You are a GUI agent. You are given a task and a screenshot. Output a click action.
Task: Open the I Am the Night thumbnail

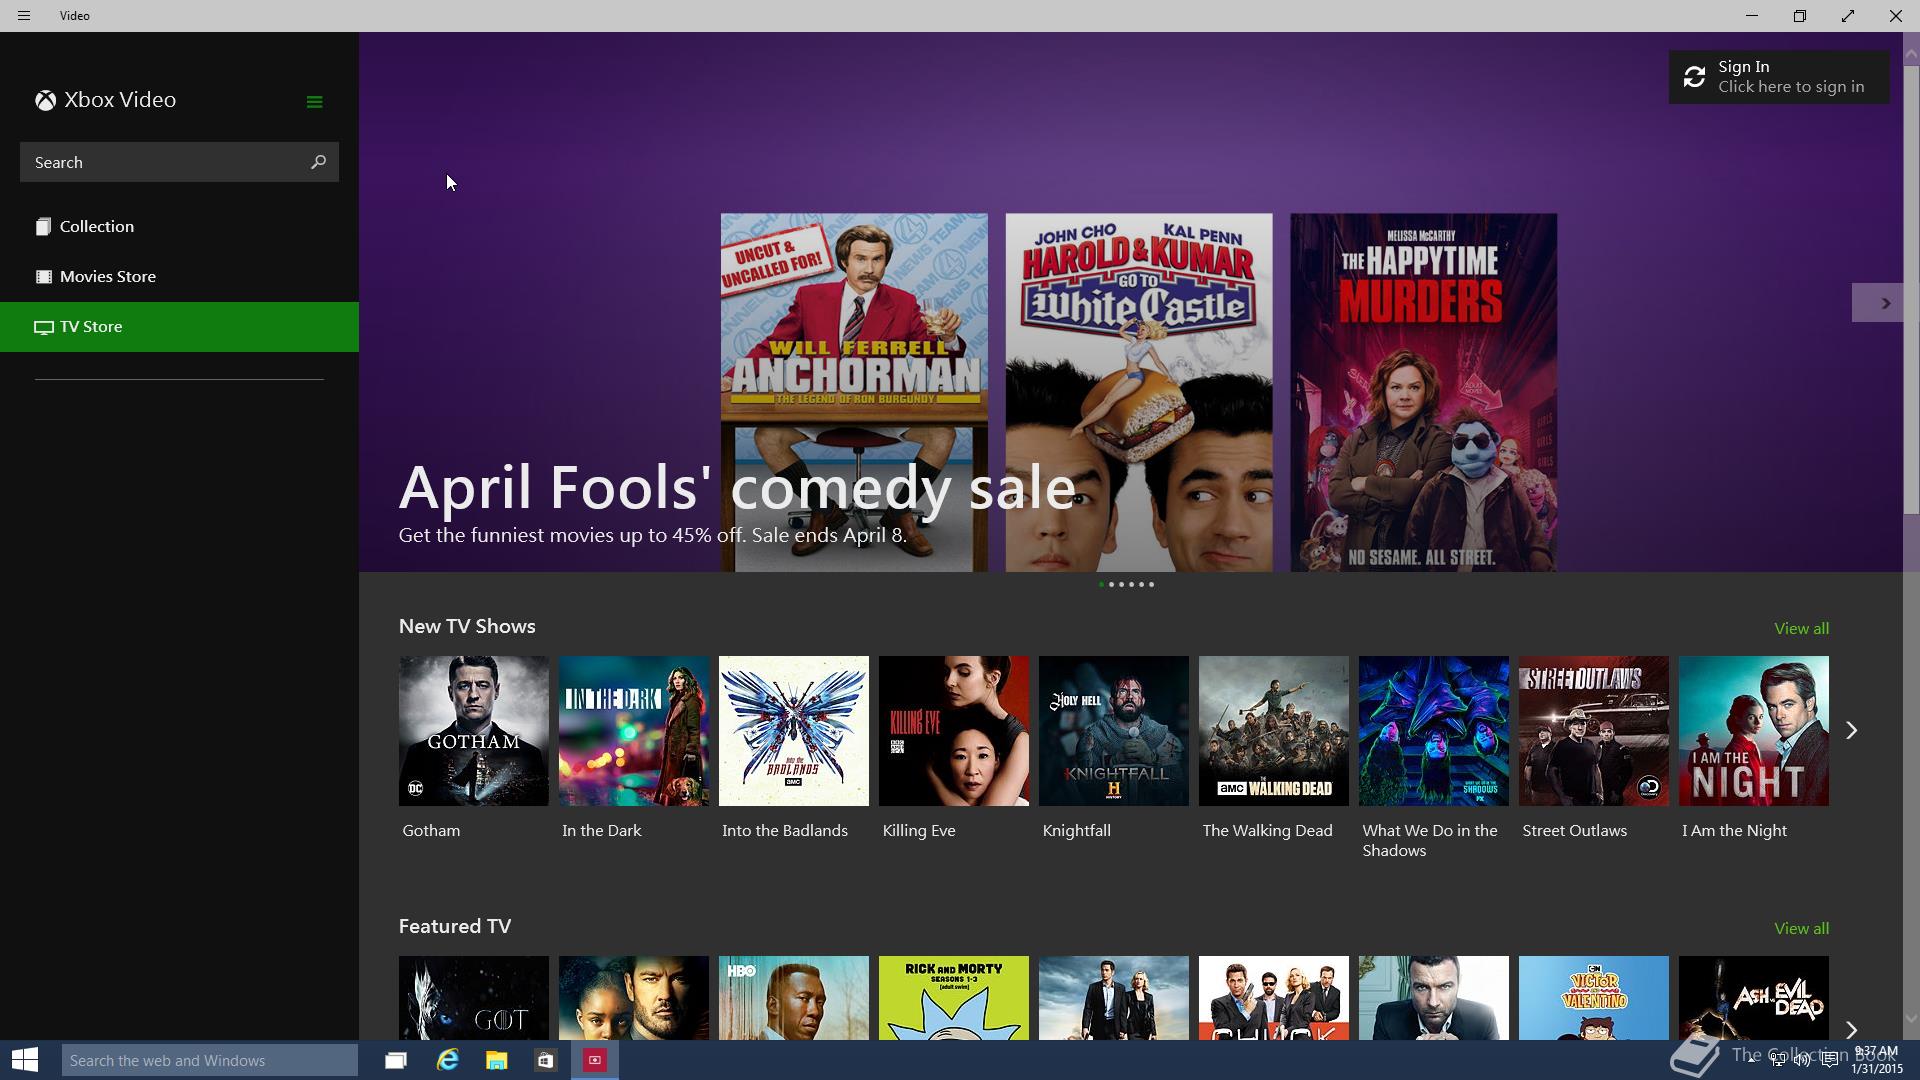[1754, 731]
